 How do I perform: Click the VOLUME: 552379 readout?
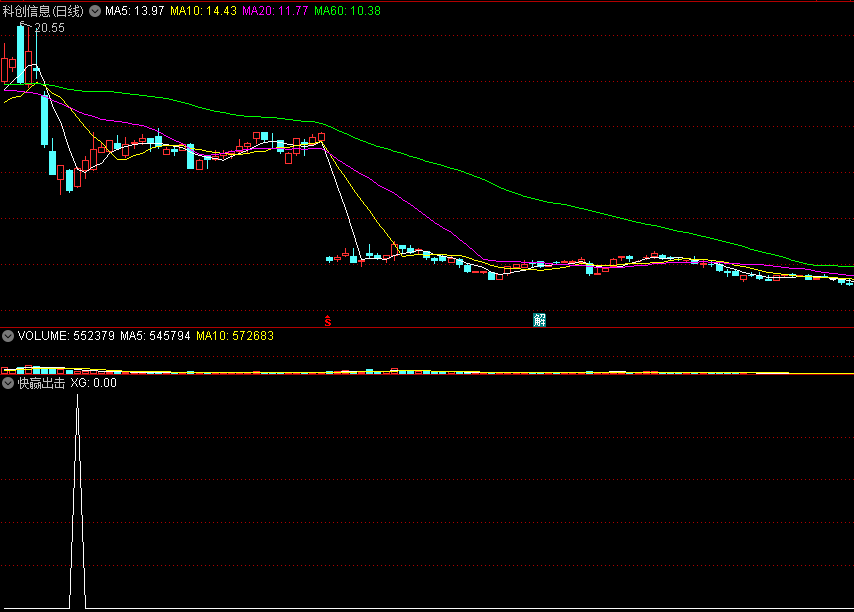click(66, 336)
